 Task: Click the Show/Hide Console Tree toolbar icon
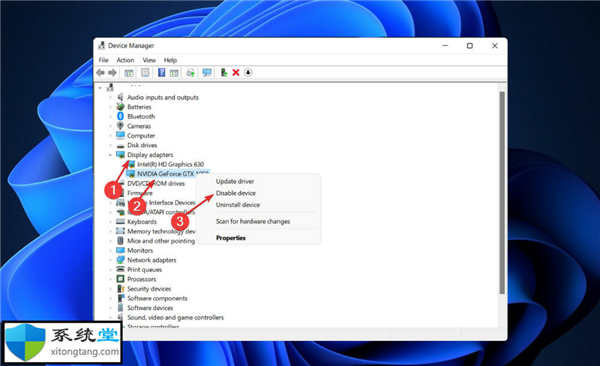pyautogui.click(x=129, y=72)
